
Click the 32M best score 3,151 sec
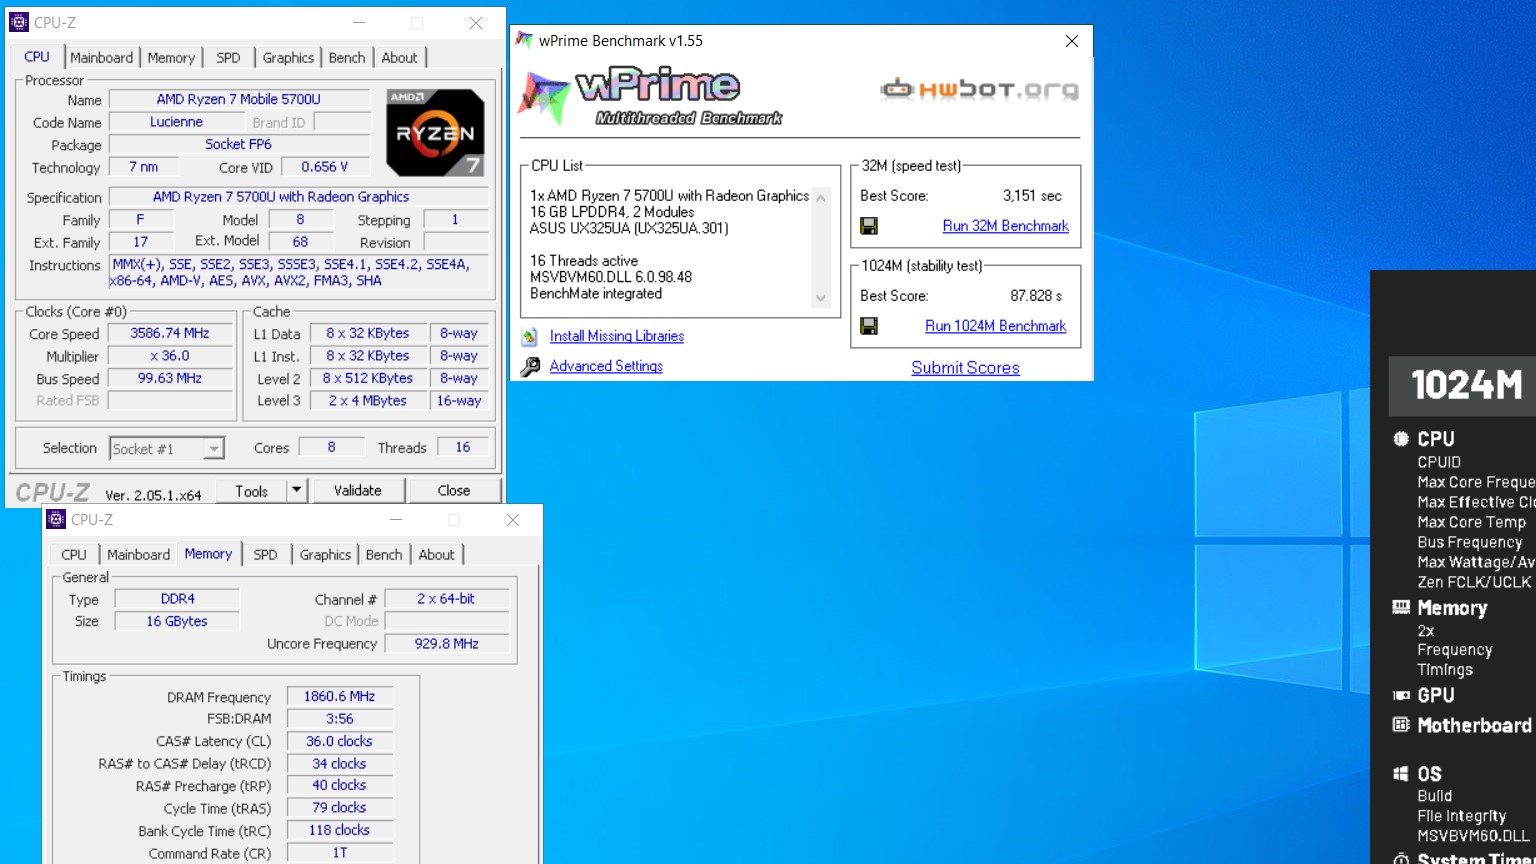click(x=1032, y=196)
